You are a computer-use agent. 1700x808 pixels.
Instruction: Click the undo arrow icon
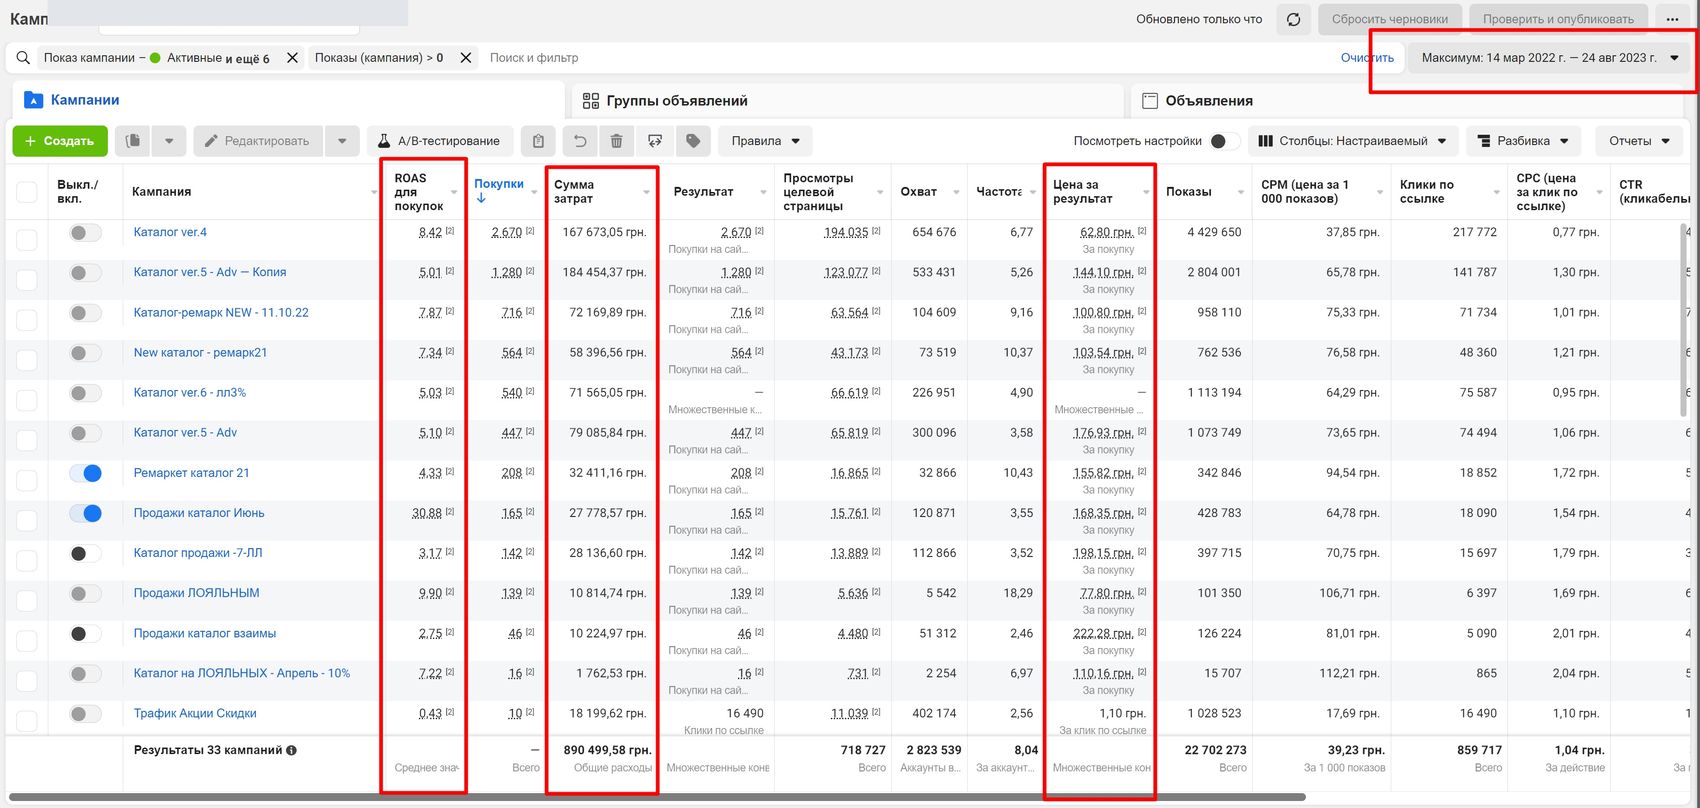click(579, 141)
